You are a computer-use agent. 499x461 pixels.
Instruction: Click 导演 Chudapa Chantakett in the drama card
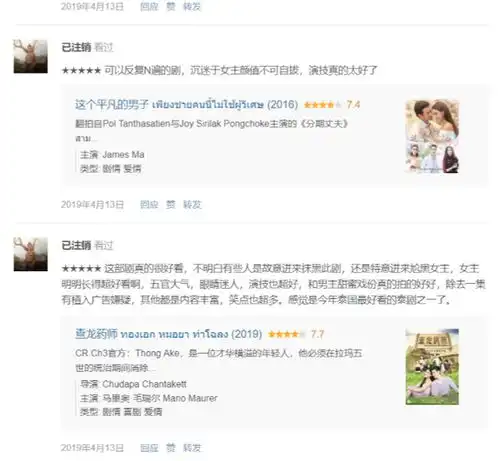(x=133, y=384)
